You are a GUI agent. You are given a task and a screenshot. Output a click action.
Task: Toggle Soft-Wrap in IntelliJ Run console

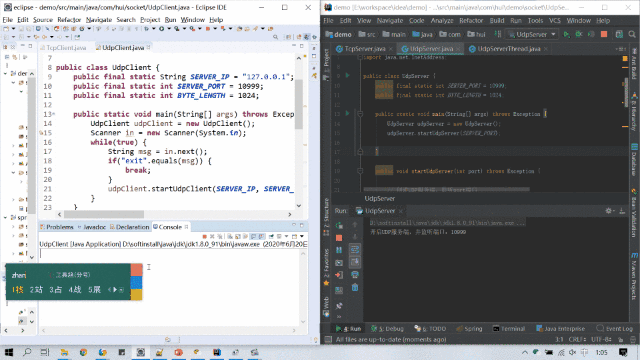[x=355, y=249]
